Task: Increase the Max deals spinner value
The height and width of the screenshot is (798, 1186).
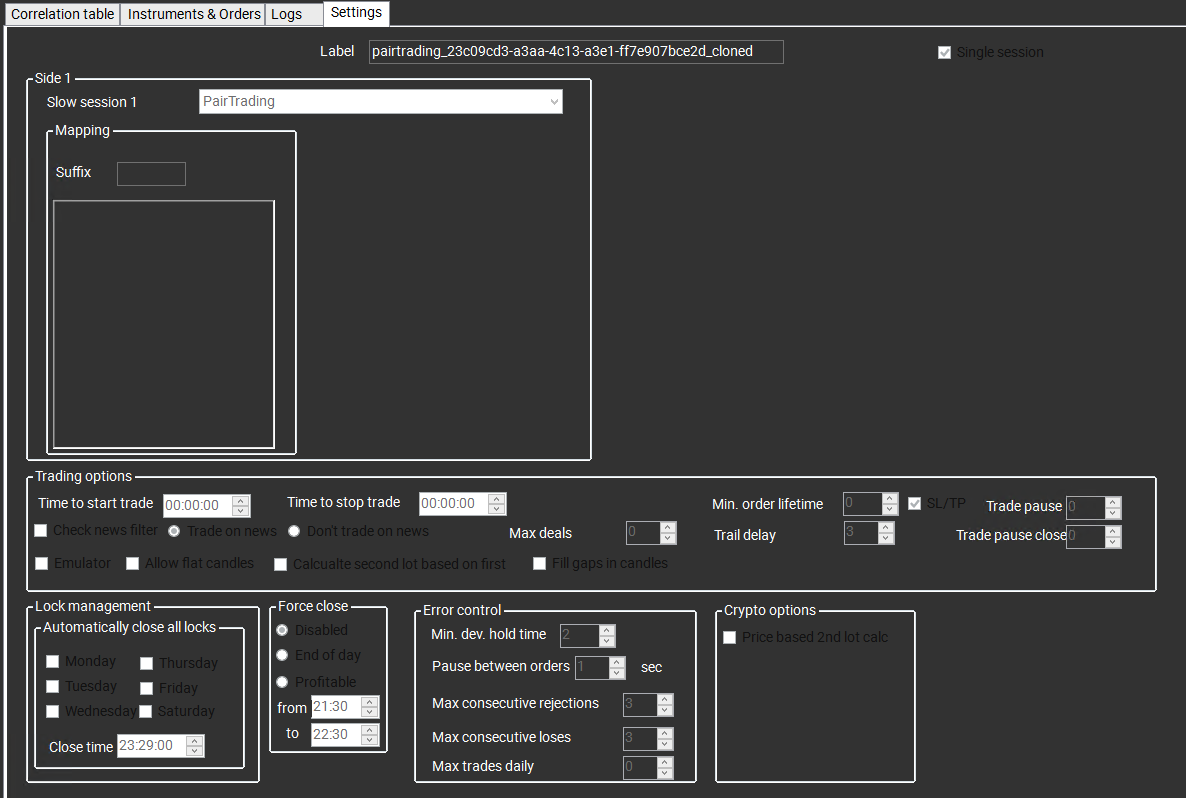Action: coord(668,528)
